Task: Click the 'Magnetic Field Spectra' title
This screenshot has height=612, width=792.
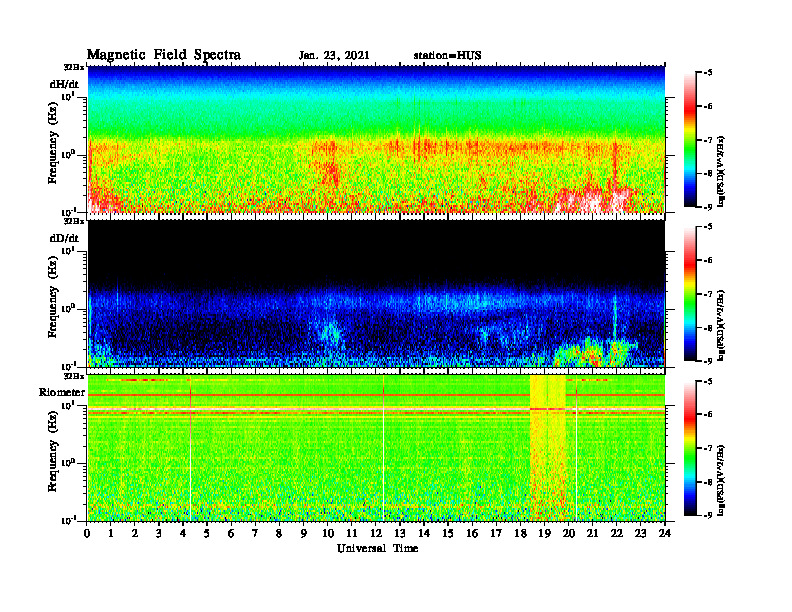Action: (164, 55)
